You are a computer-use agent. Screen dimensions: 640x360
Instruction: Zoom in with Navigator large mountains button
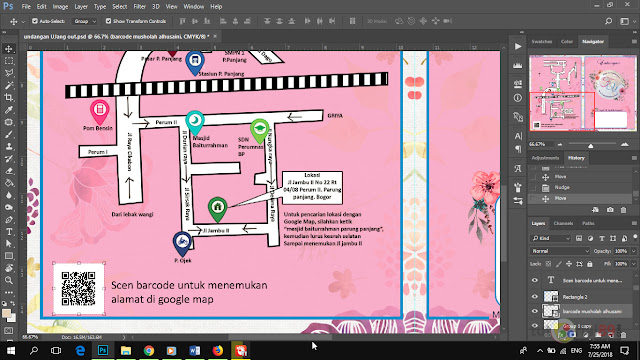coord(624,144)
